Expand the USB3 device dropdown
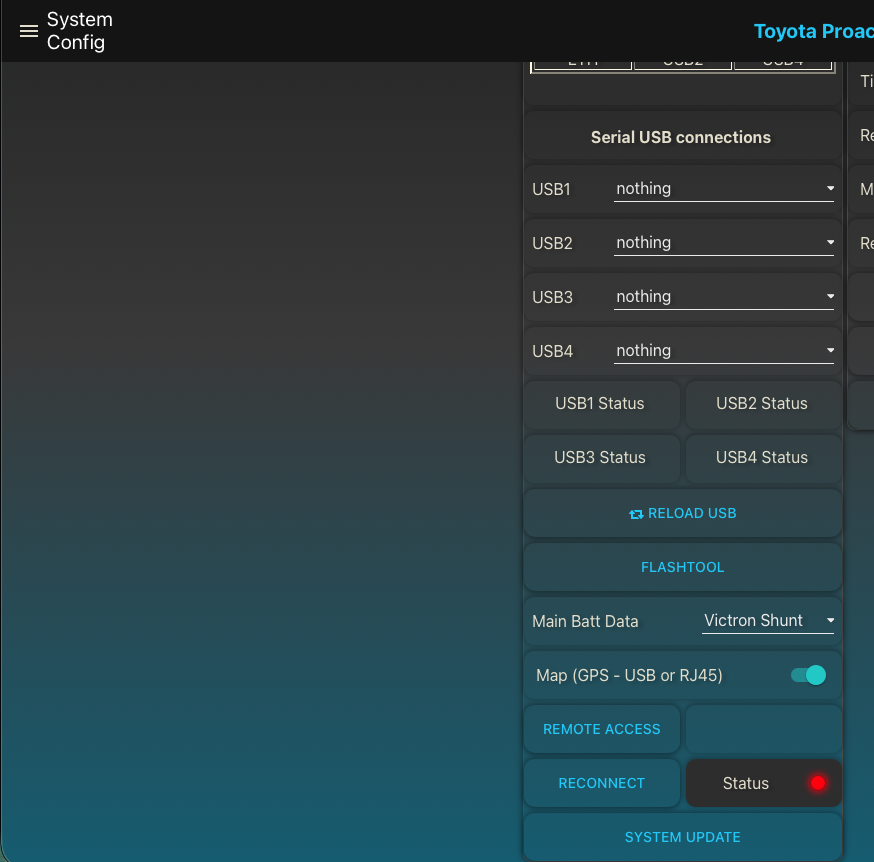Image resolution: width=874 pixels, height=862 pixels. (723, 297)
